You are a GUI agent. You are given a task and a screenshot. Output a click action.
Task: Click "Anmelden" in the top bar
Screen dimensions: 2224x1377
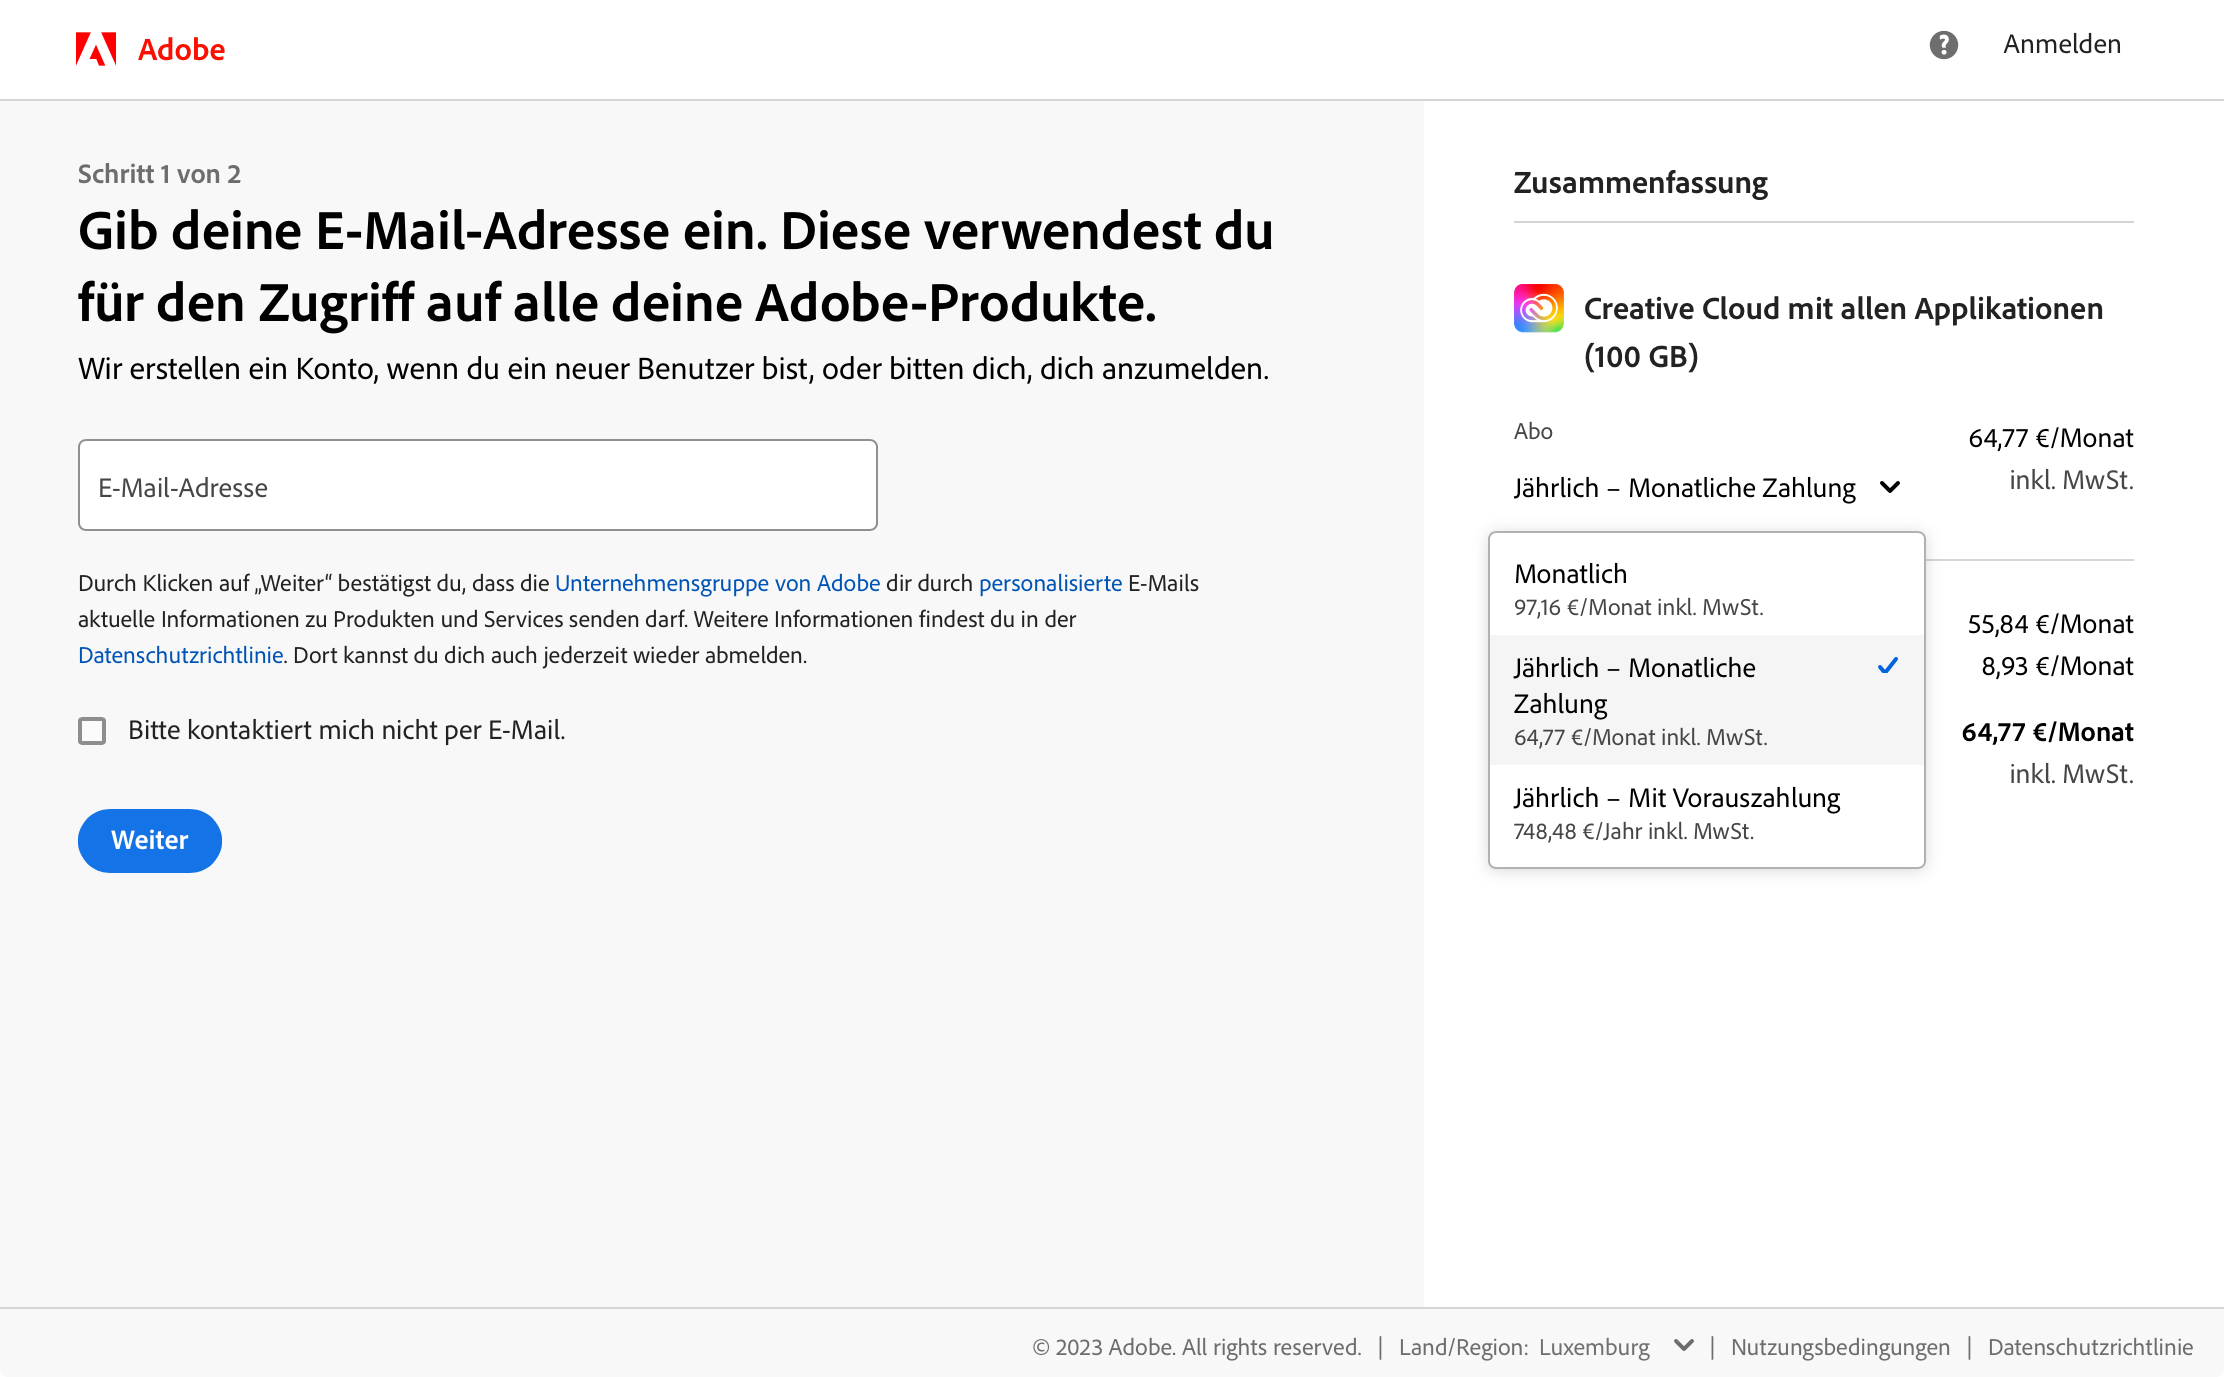(2060, 44)
